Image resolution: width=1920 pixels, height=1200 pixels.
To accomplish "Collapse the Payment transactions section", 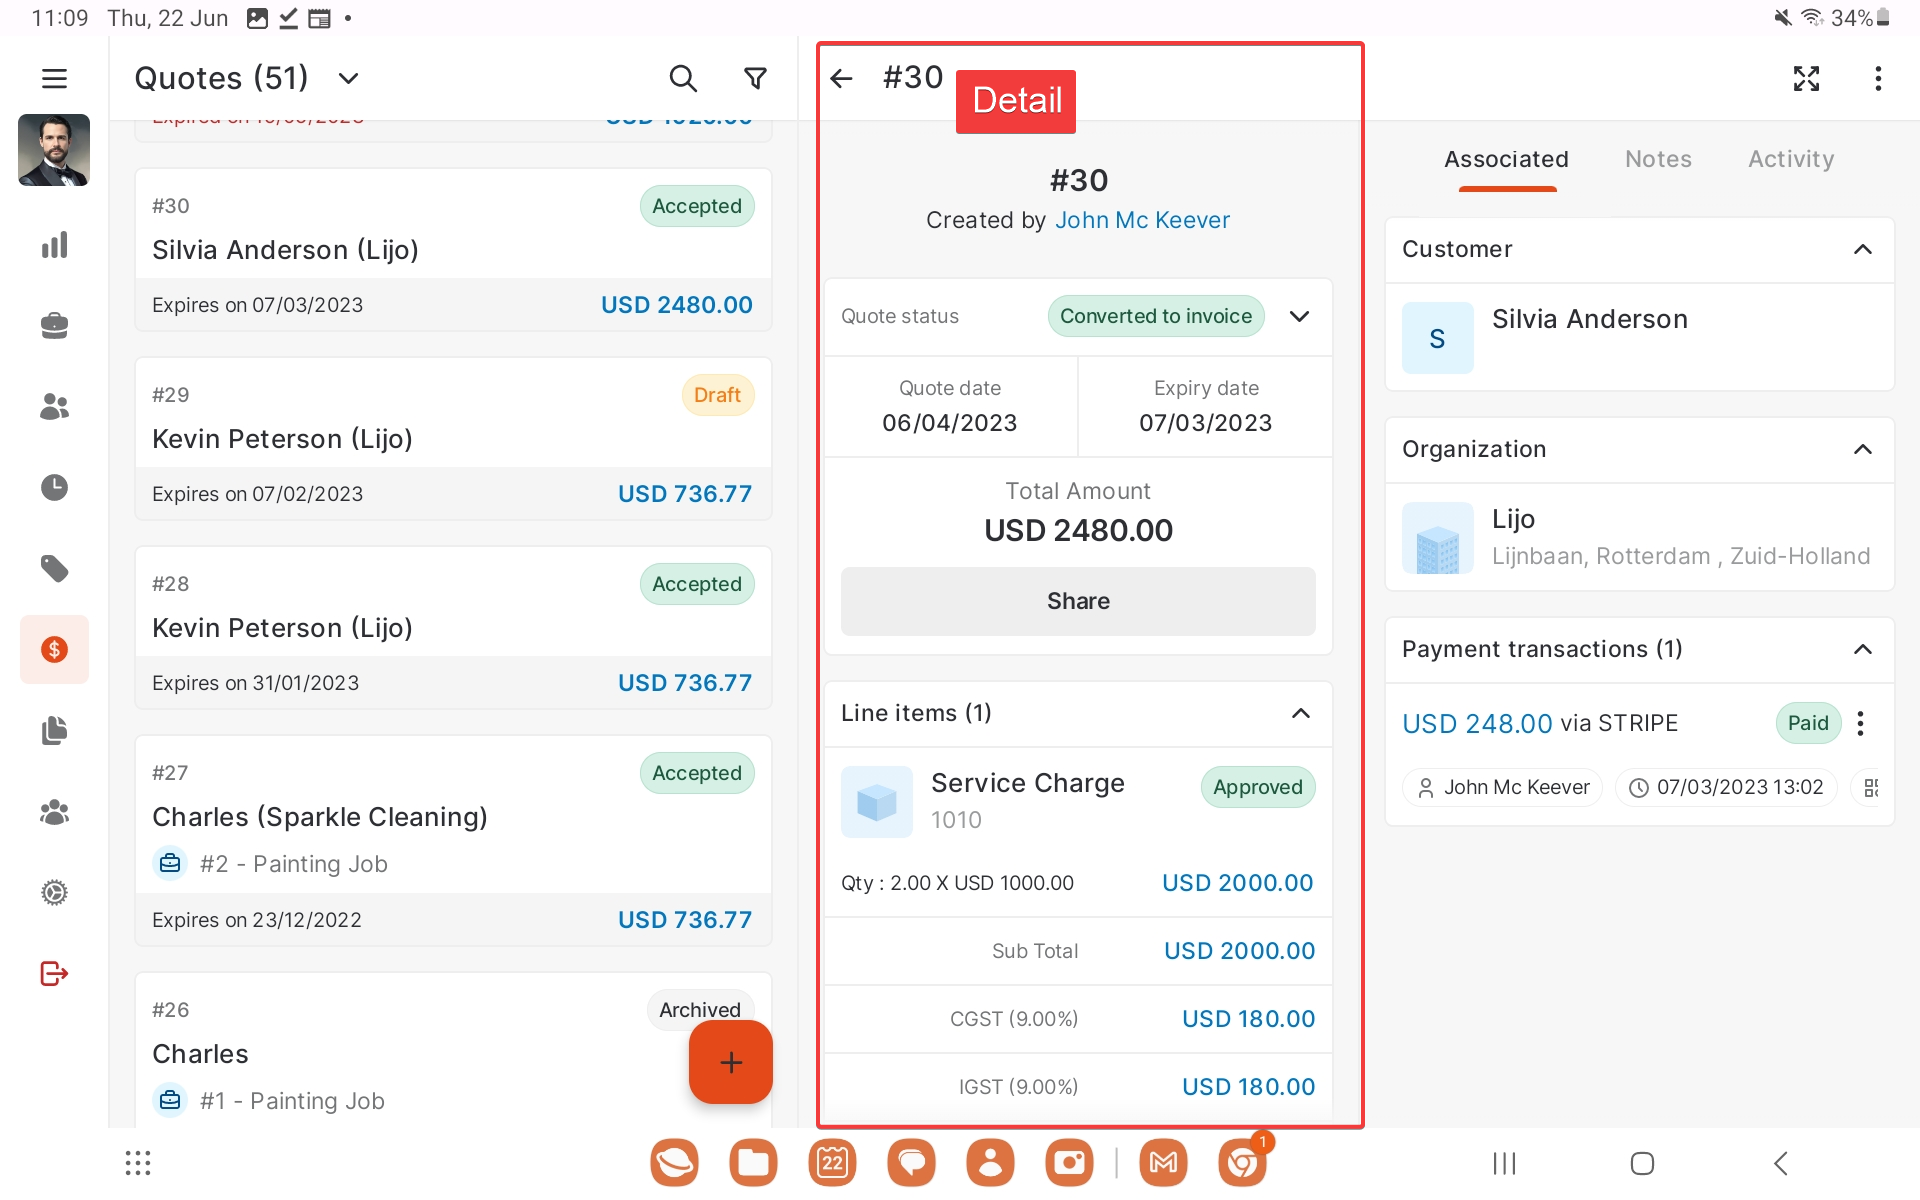I will [1862, 649].
